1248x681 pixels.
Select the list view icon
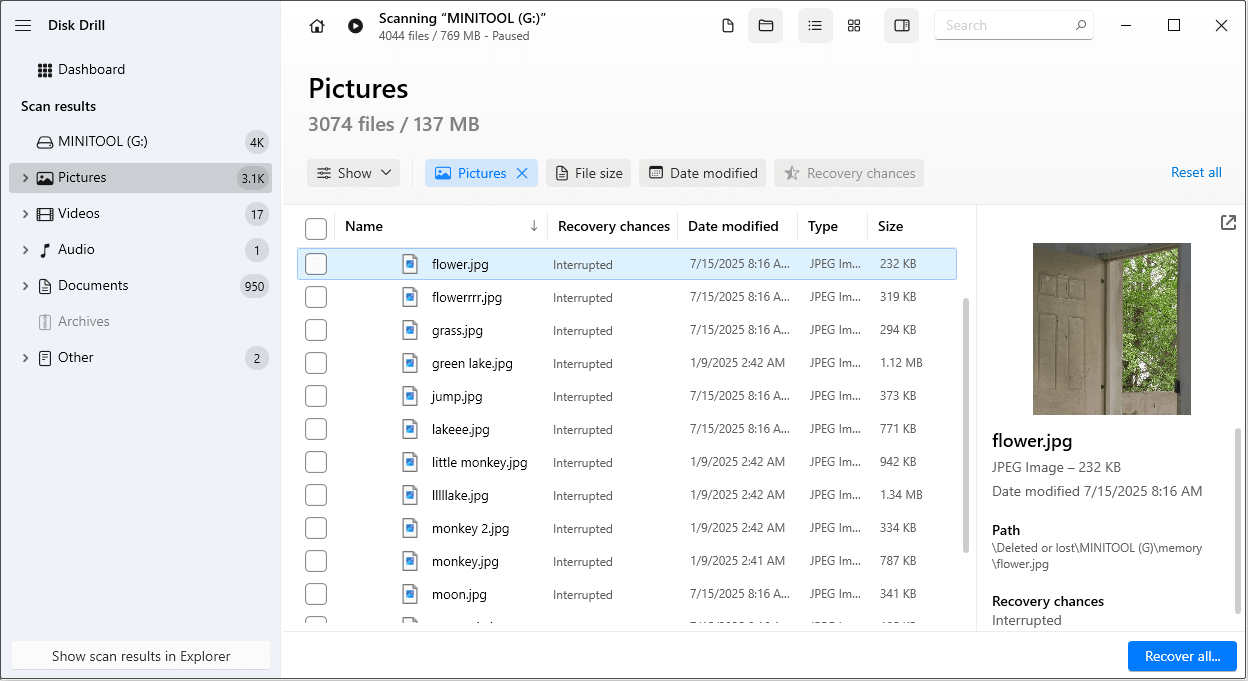coord(815,25)
